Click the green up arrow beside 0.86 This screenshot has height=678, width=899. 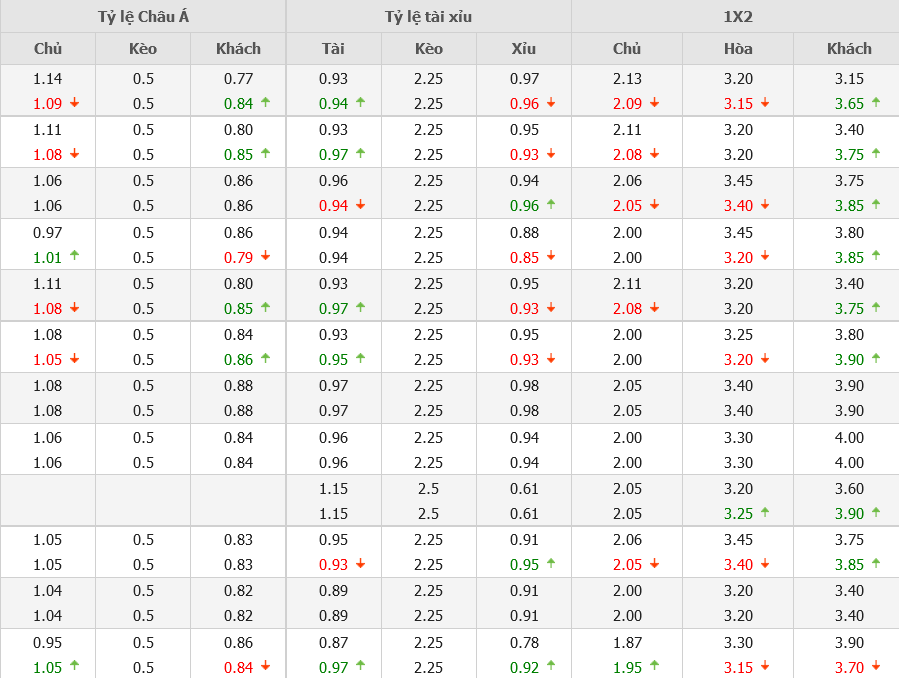pos(265,358)
